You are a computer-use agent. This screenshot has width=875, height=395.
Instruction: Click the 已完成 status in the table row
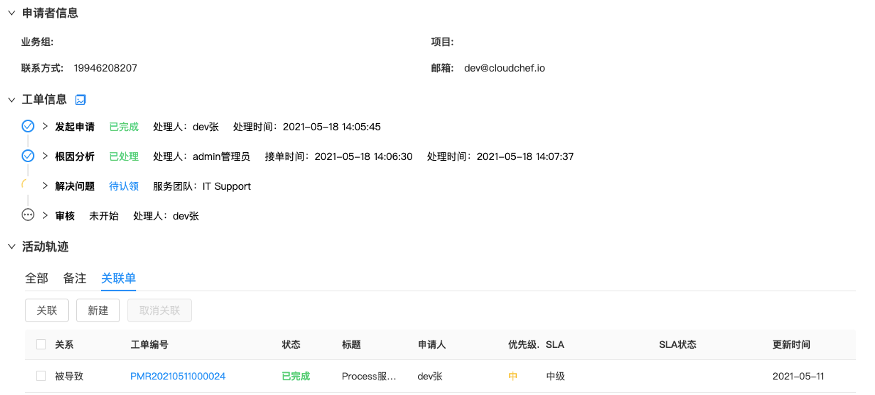point(296,377)
